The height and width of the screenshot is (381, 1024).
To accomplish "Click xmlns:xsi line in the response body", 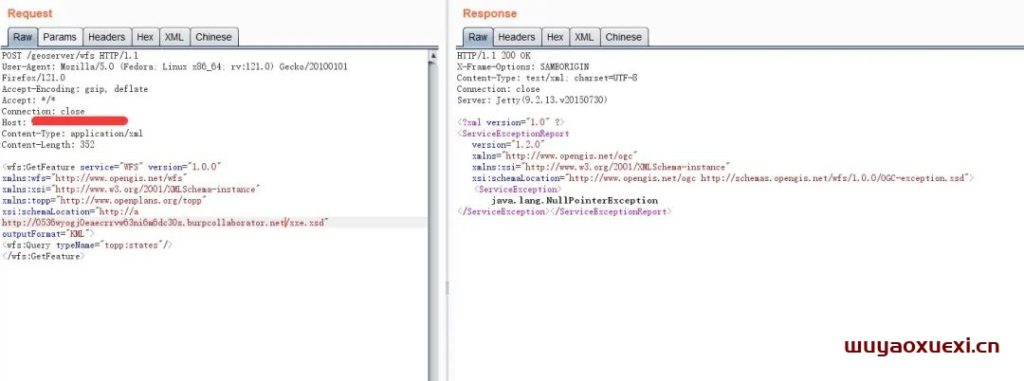I will pos(601,167).
